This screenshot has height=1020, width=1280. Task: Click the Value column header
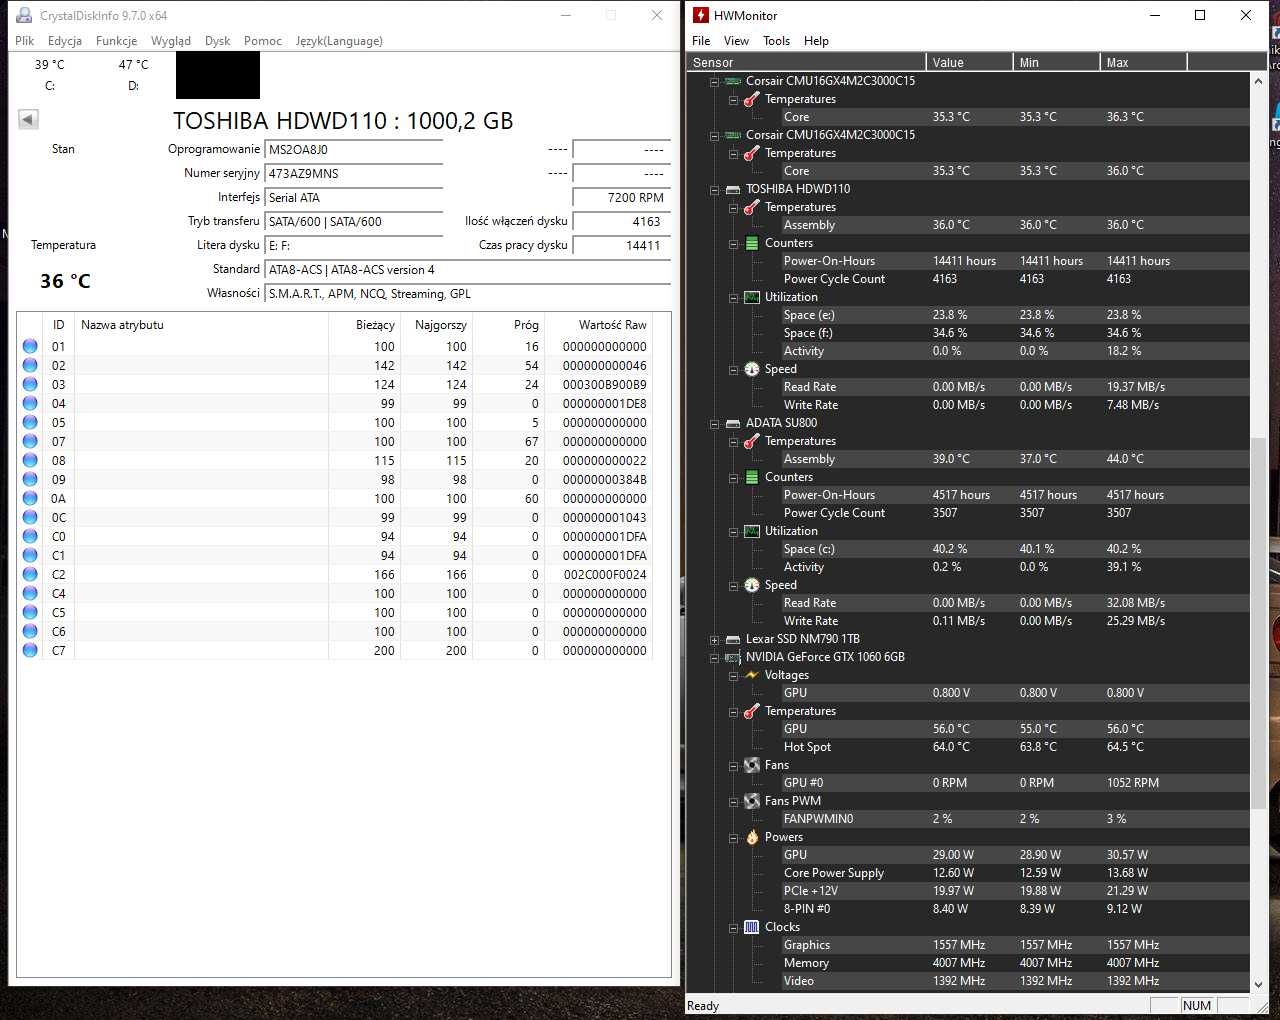969,62
